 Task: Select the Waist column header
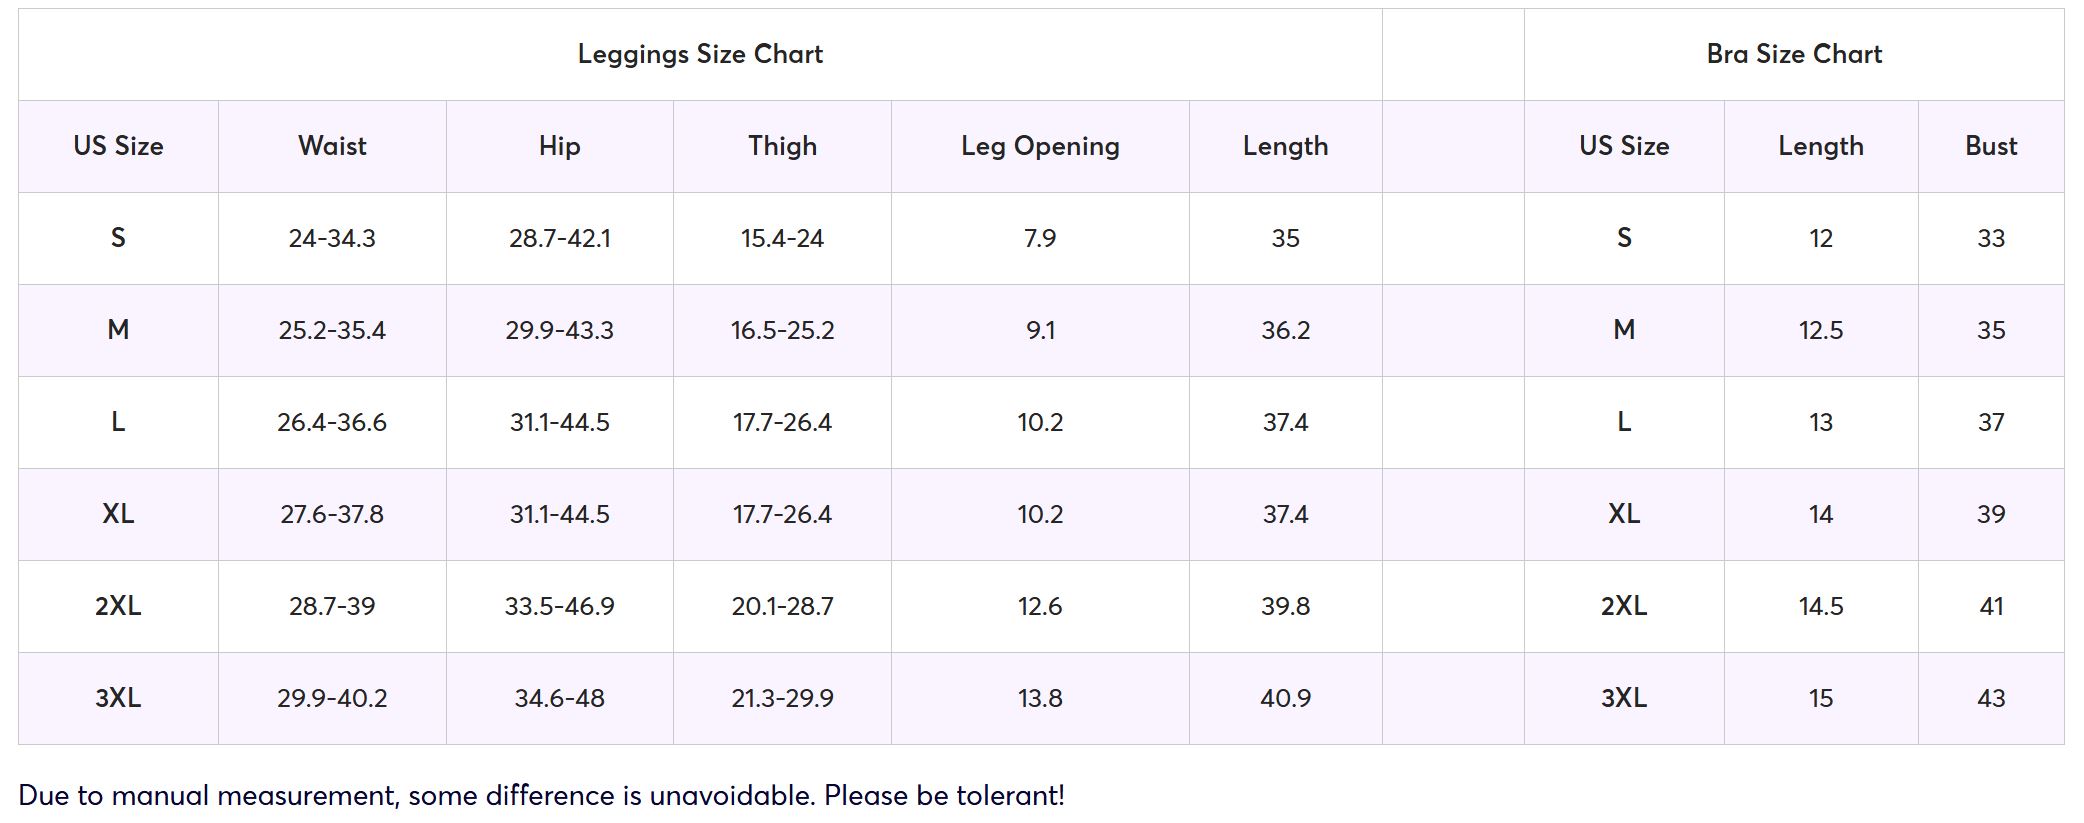click(x=332, y=146)
